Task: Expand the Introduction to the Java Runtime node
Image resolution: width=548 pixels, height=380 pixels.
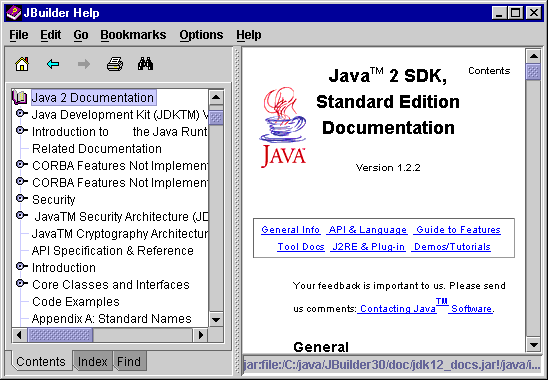Action: 21,130
